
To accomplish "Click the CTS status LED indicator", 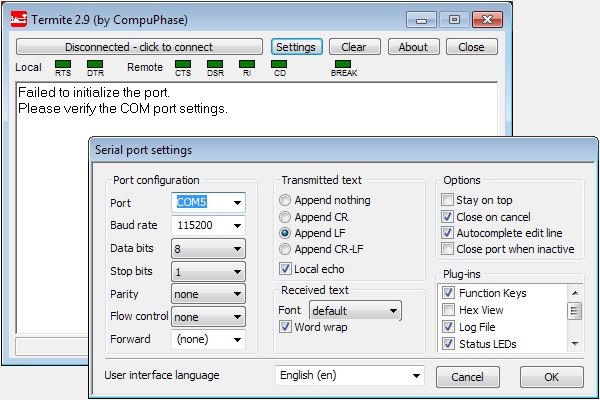I will point(183,64).
